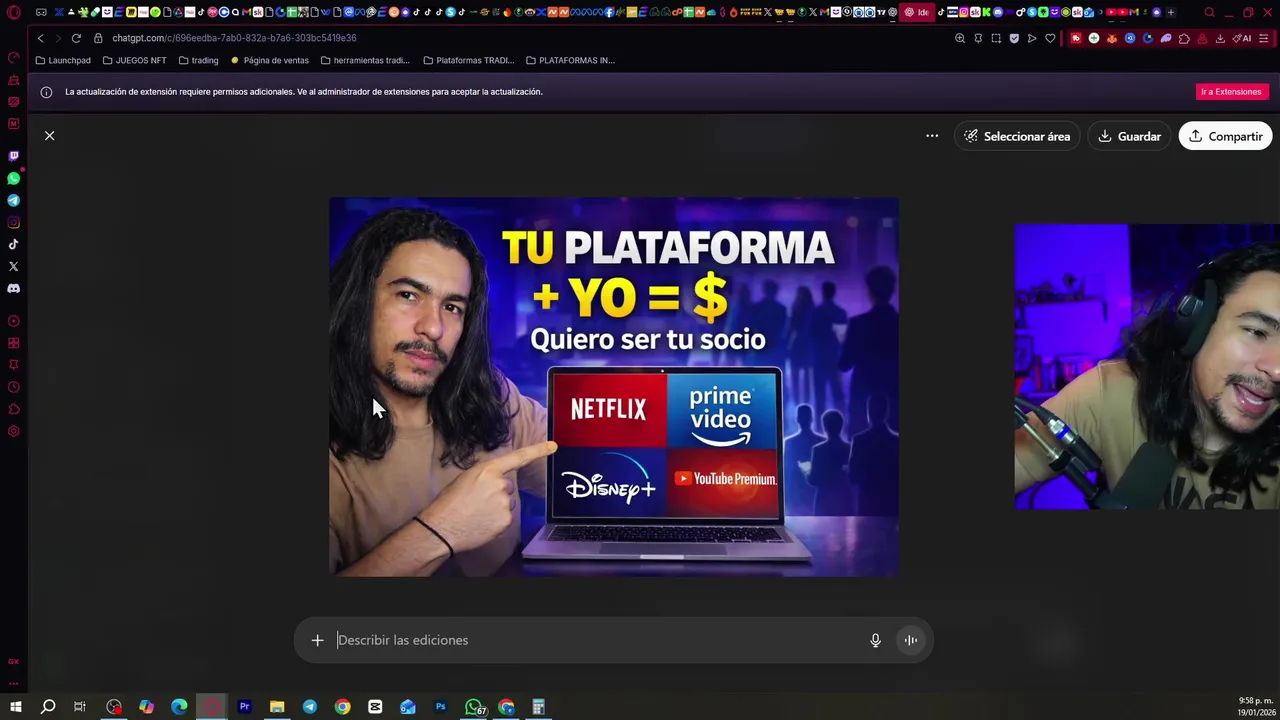Open X (Twitter) in the Opera sidebar
This screenshot has height=720, width=1280.
(14, 266)
